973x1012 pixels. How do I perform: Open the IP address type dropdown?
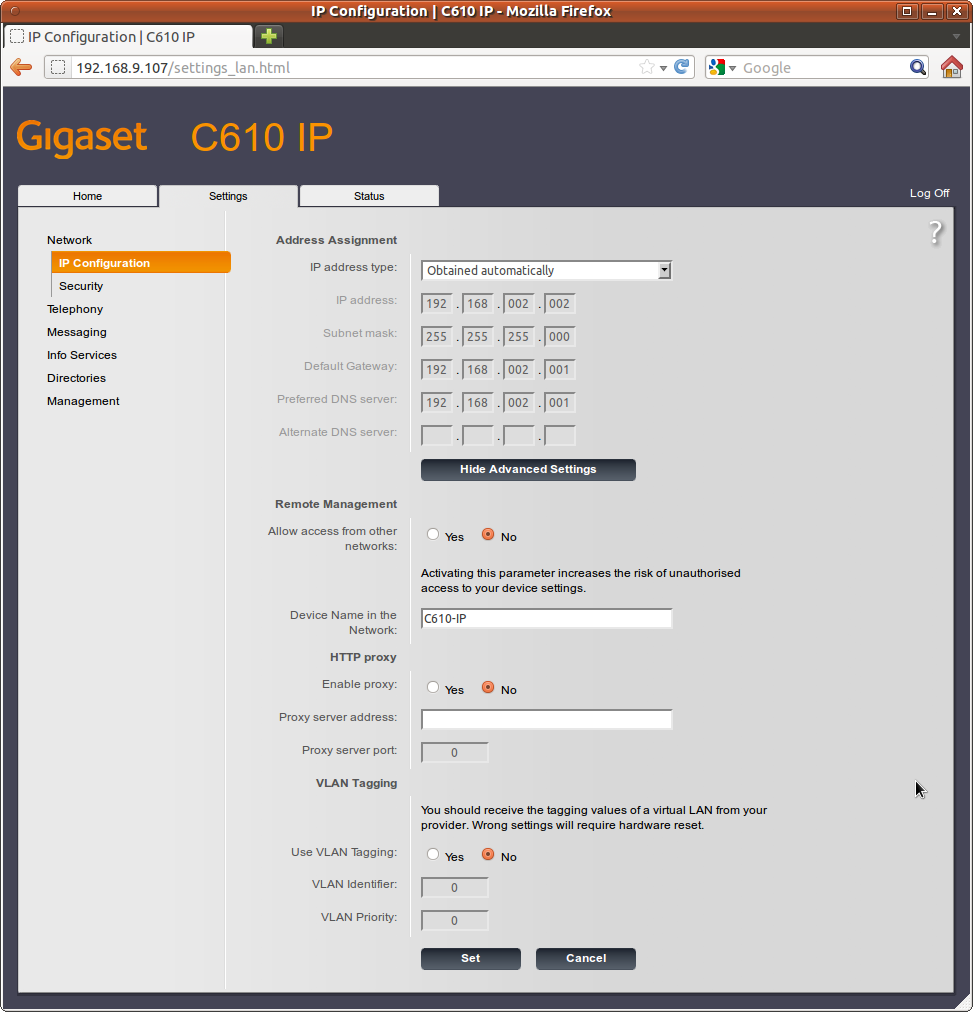coord(546,270)
